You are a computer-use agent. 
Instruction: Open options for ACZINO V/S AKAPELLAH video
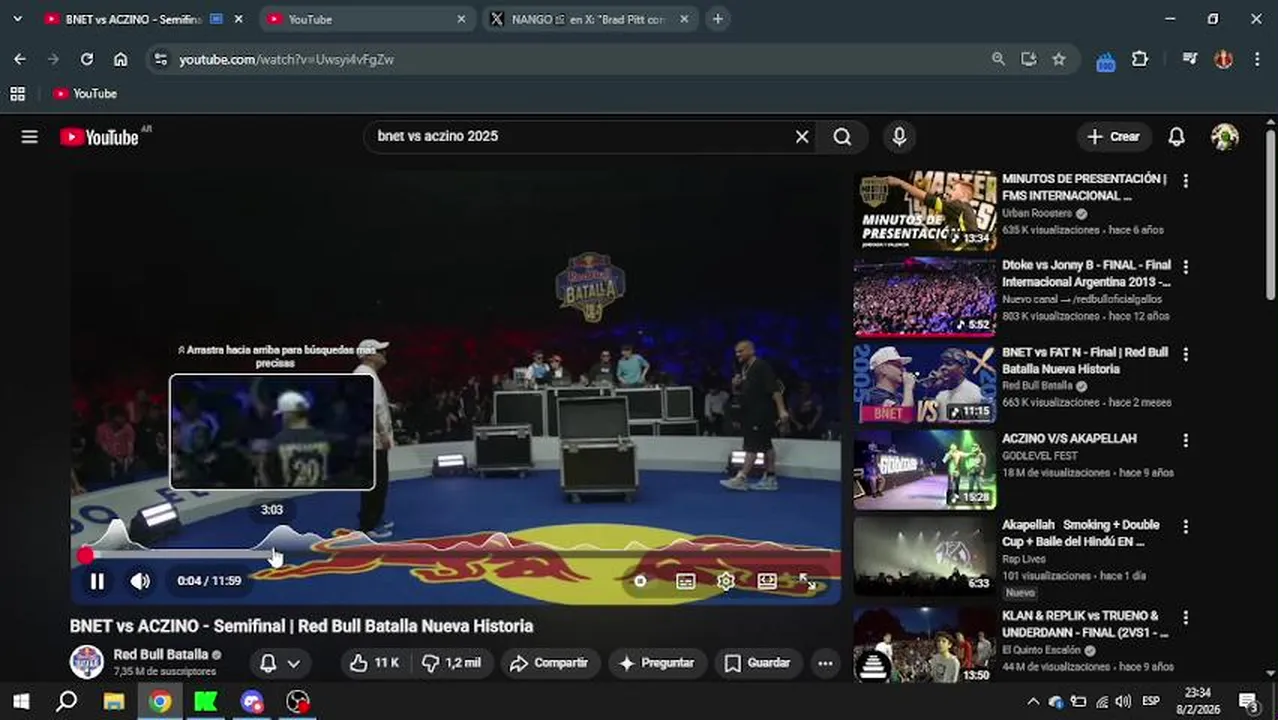pyautogui.click(x=1185, y=440)
